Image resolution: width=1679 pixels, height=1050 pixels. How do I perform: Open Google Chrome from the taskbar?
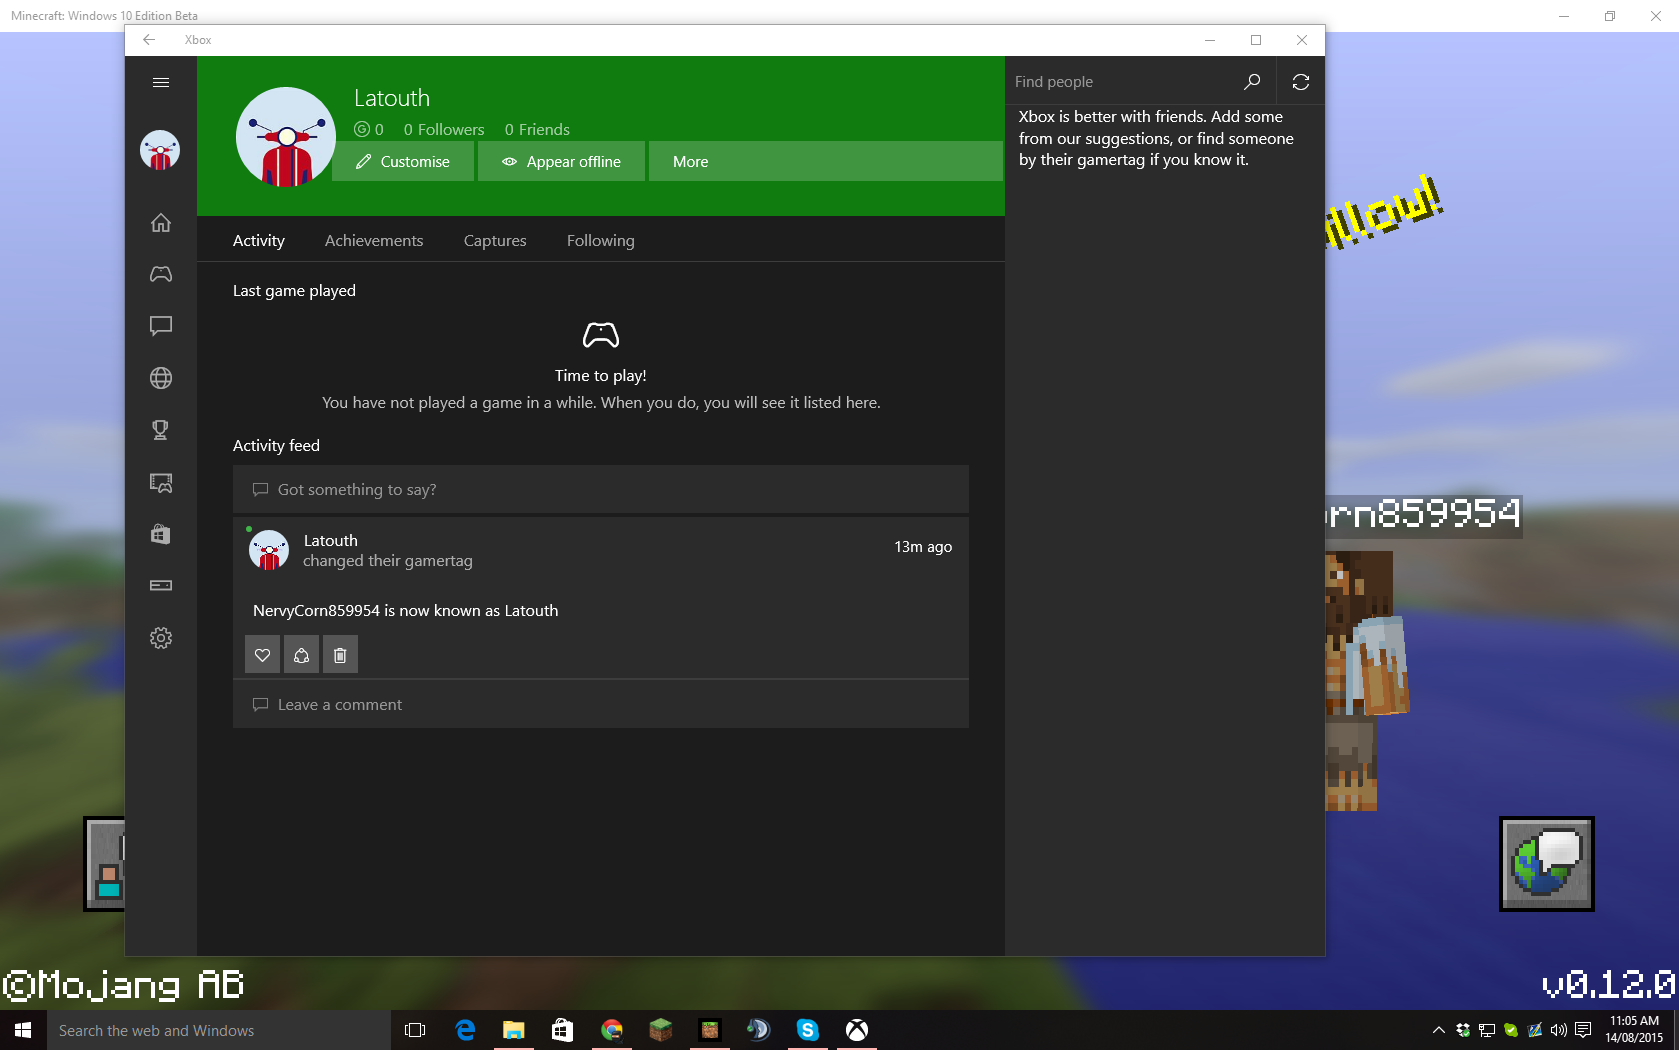tap(612, 1030)
